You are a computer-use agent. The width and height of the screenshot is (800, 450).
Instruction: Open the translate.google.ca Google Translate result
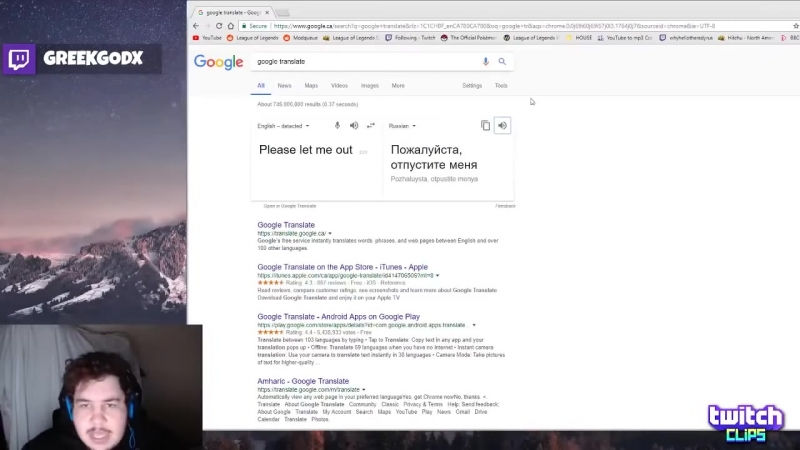tap(286, 225)
